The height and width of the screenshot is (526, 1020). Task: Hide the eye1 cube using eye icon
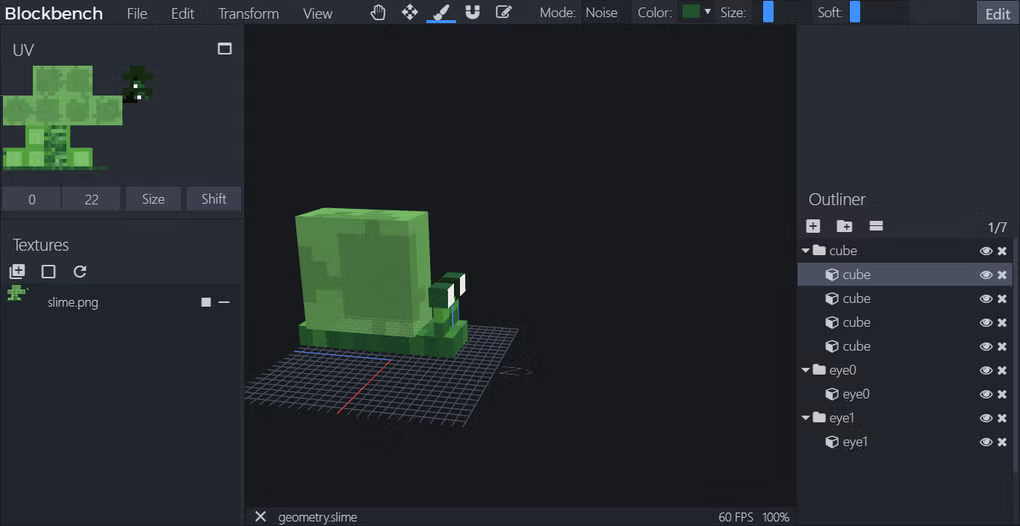[985, 443]
